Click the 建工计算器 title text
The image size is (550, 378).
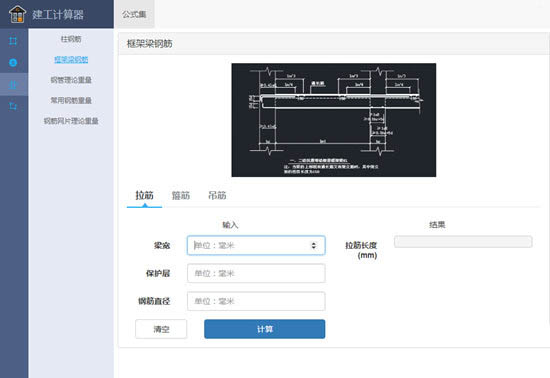point(58,15)
